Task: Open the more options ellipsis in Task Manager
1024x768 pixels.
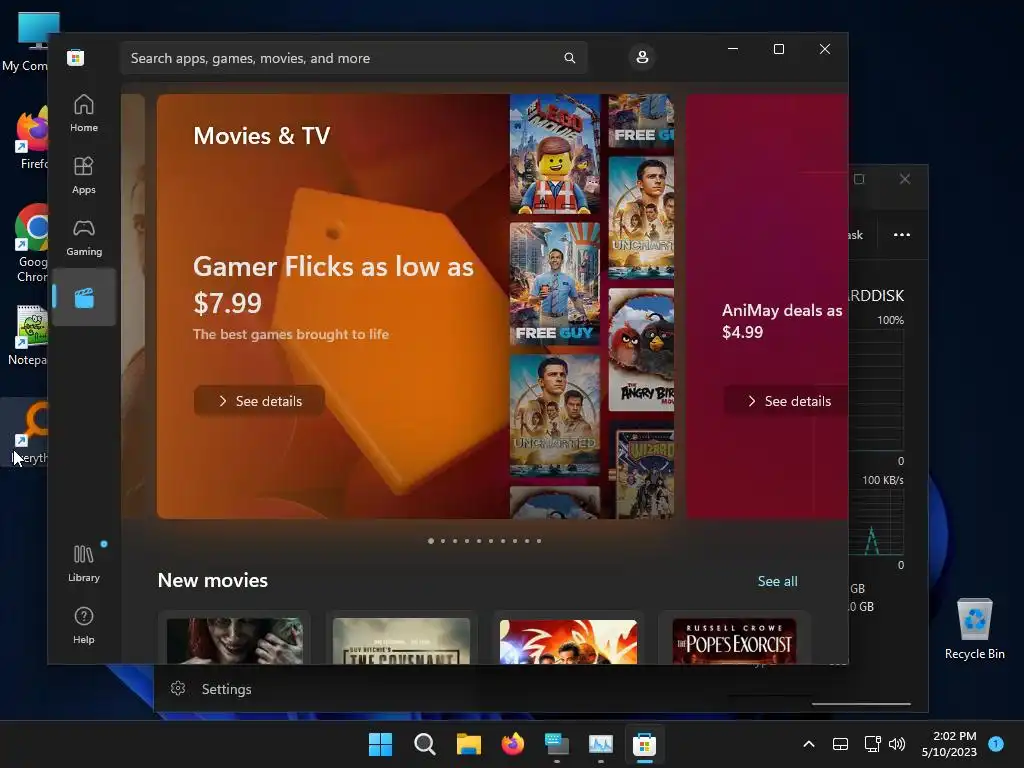Action: pyautogui.click(x=902, y=235)
